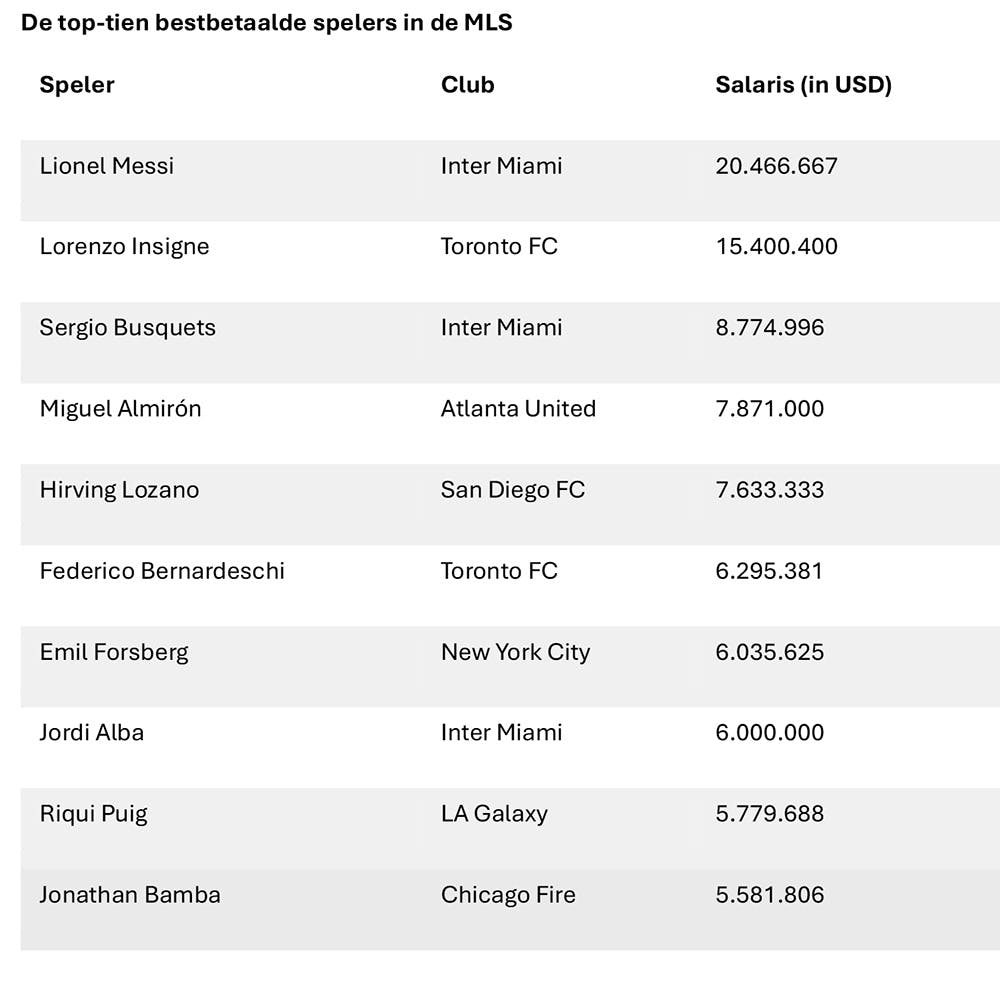This screenshot has height=986, width=1000.
Task: Click Federico Bernardeschi's name
Action: (x=162, y=571)
